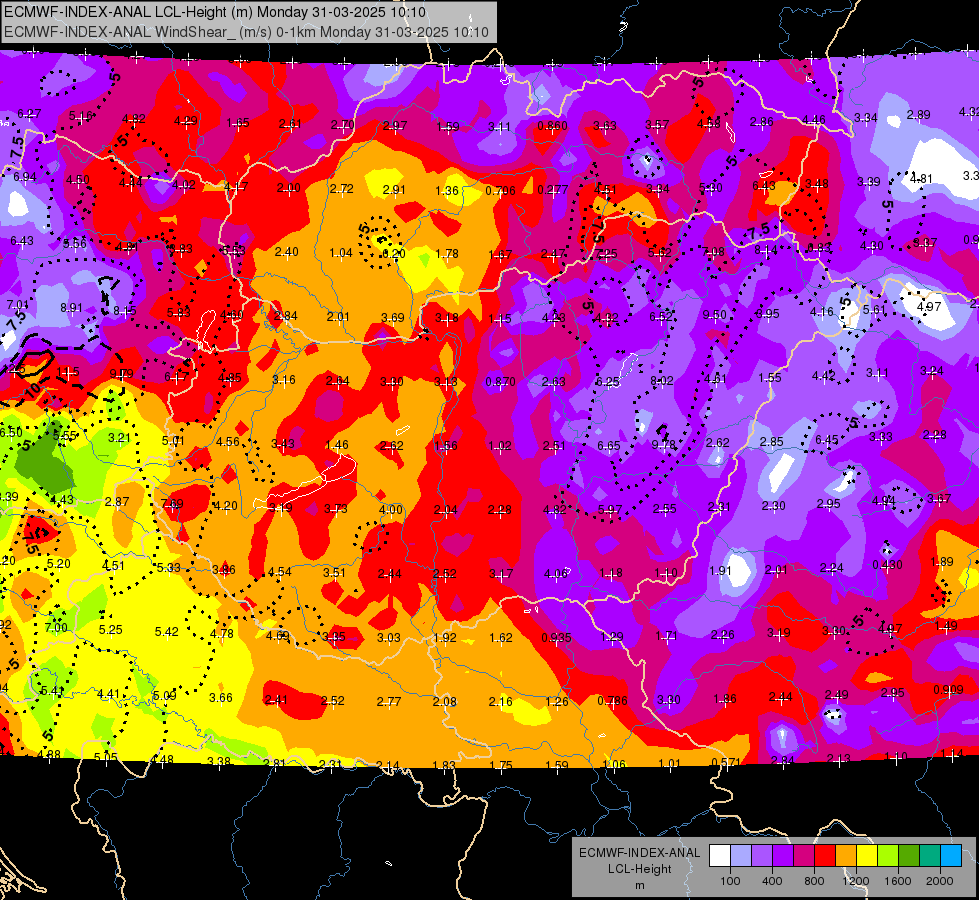Click the wind shear value '1.04'
The image size is (979, 900).
tap(341, 252)
